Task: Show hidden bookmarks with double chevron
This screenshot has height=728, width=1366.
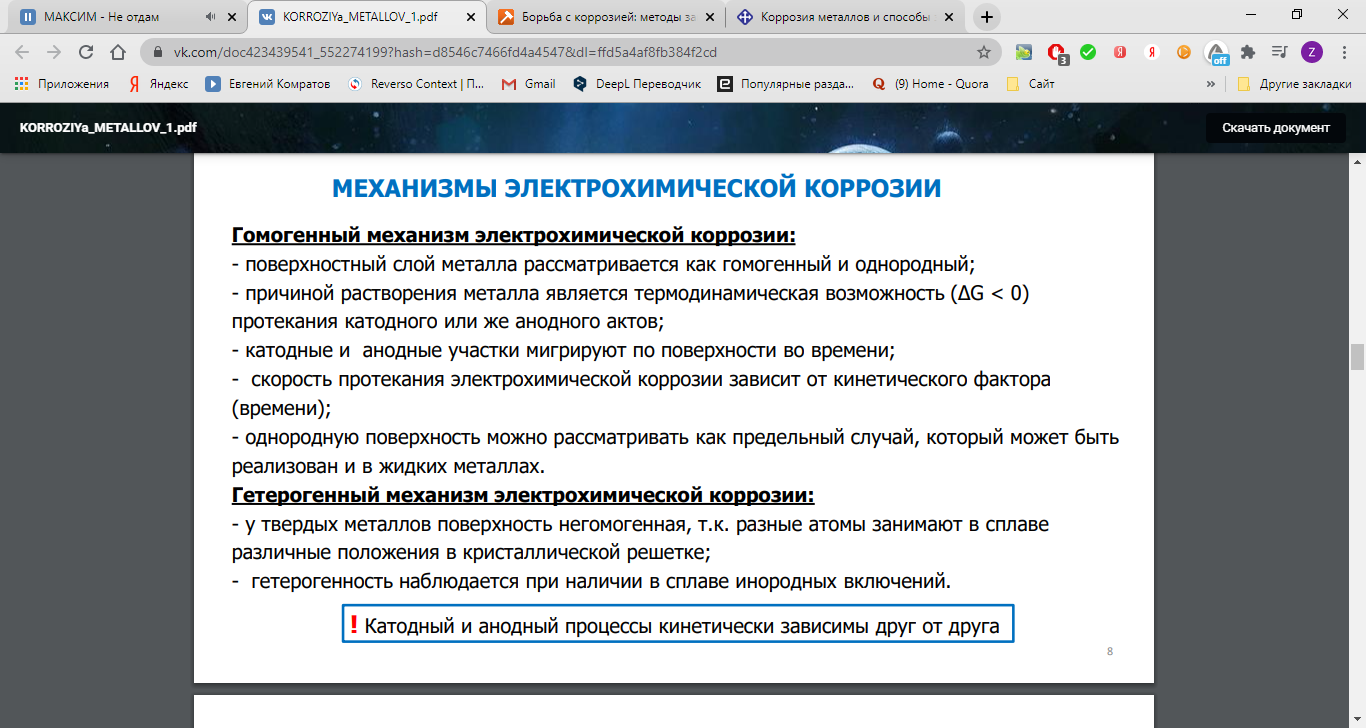Action: [x=1211, y=84]
